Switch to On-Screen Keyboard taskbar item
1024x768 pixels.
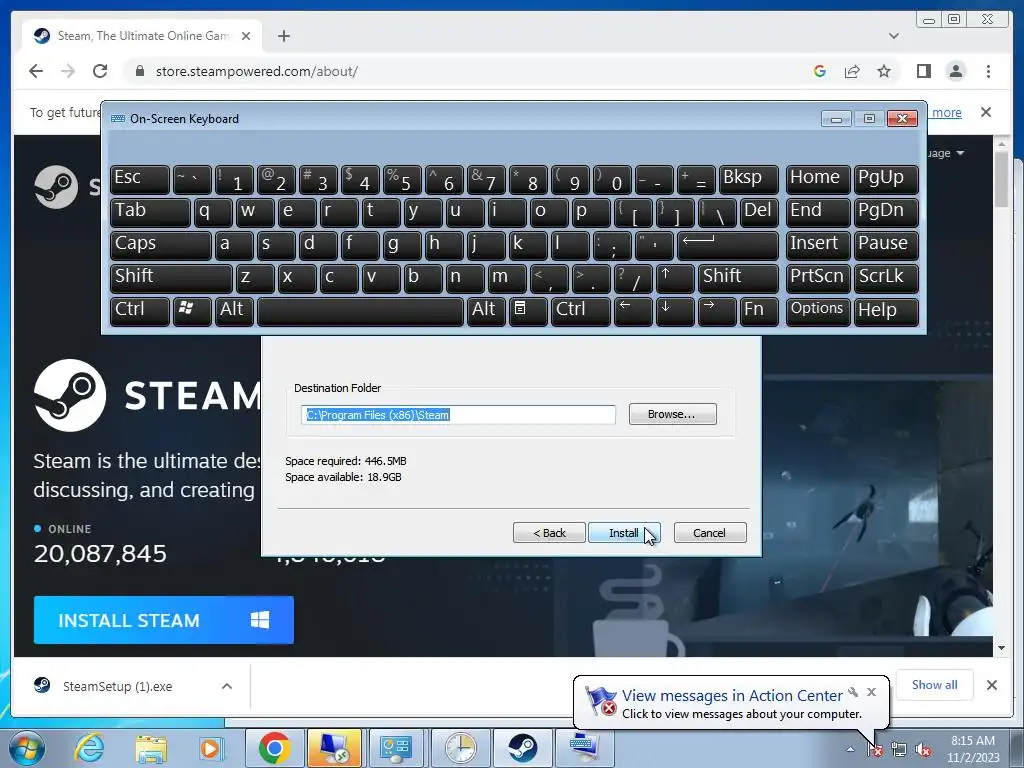pyautogui.click(x=583, y=748)
